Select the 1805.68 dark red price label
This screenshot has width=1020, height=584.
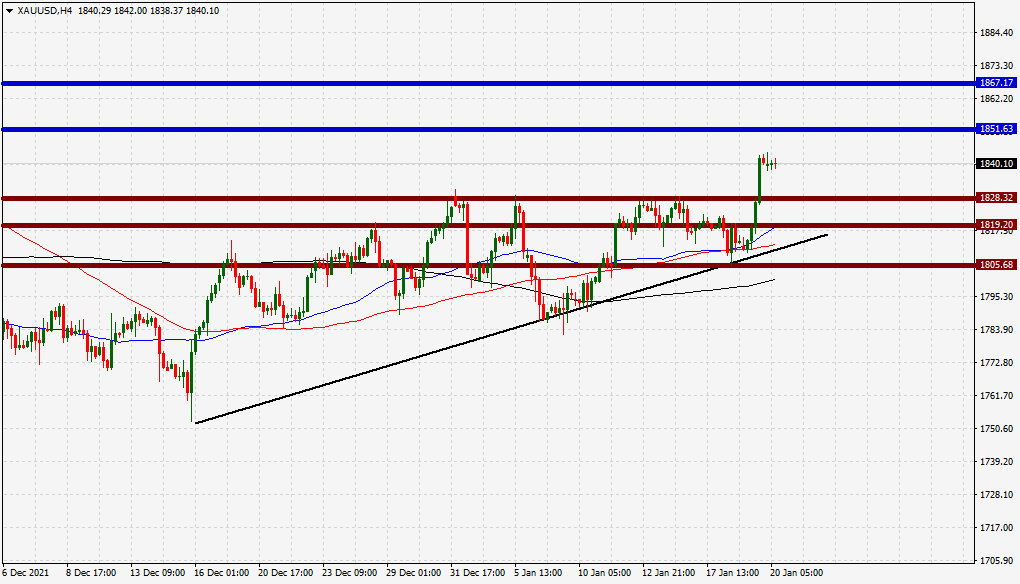(997, 265)
